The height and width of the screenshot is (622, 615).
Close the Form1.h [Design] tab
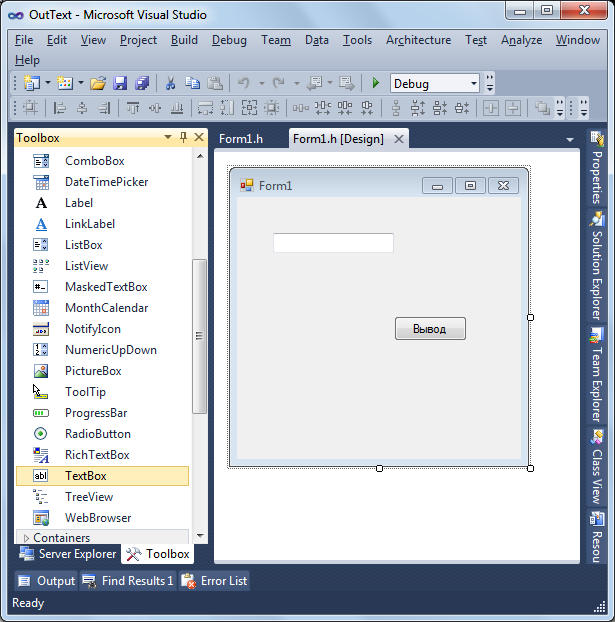pyautogui.click(x=399, y=139)
